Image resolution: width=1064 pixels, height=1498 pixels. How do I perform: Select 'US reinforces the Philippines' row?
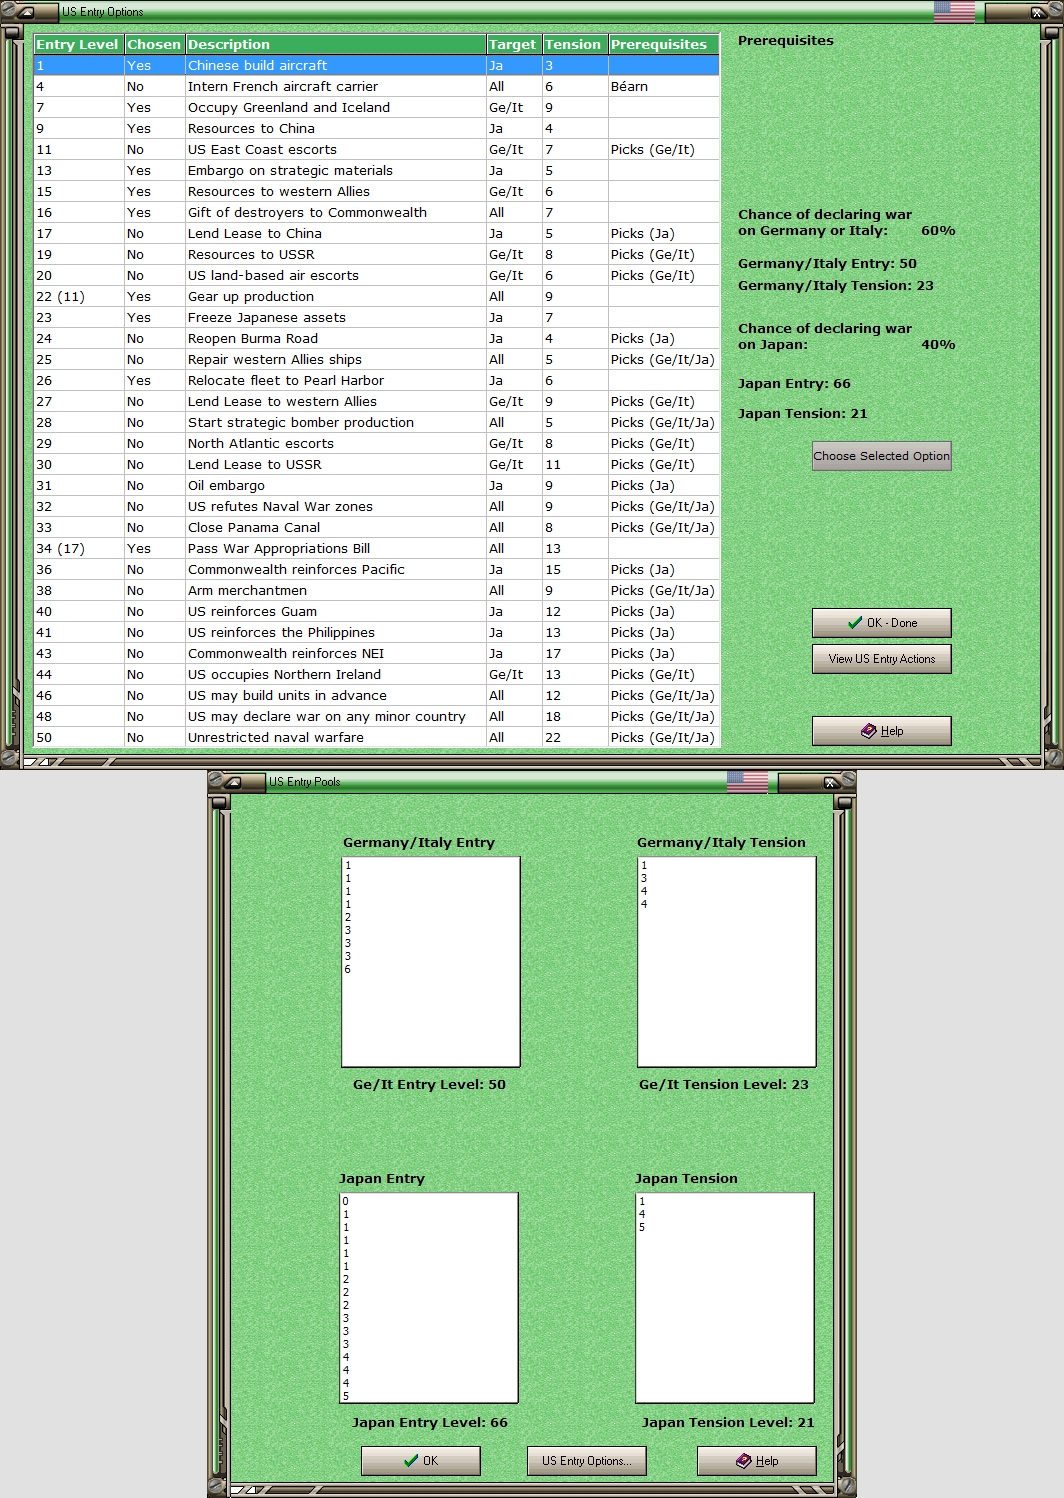[x=377, y=632]
